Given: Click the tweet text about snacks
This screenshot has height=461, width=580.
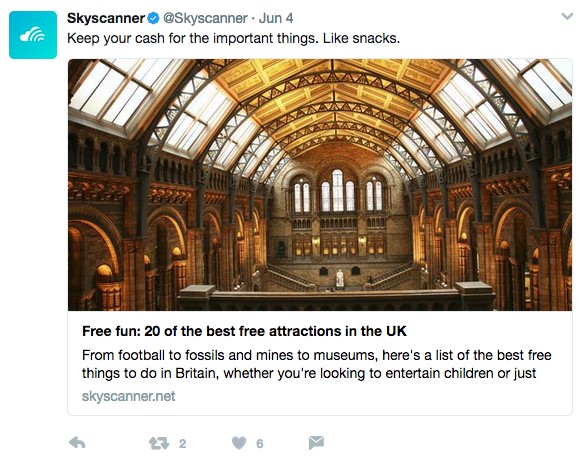Looking at the screenshot, I should coord(233,38).
